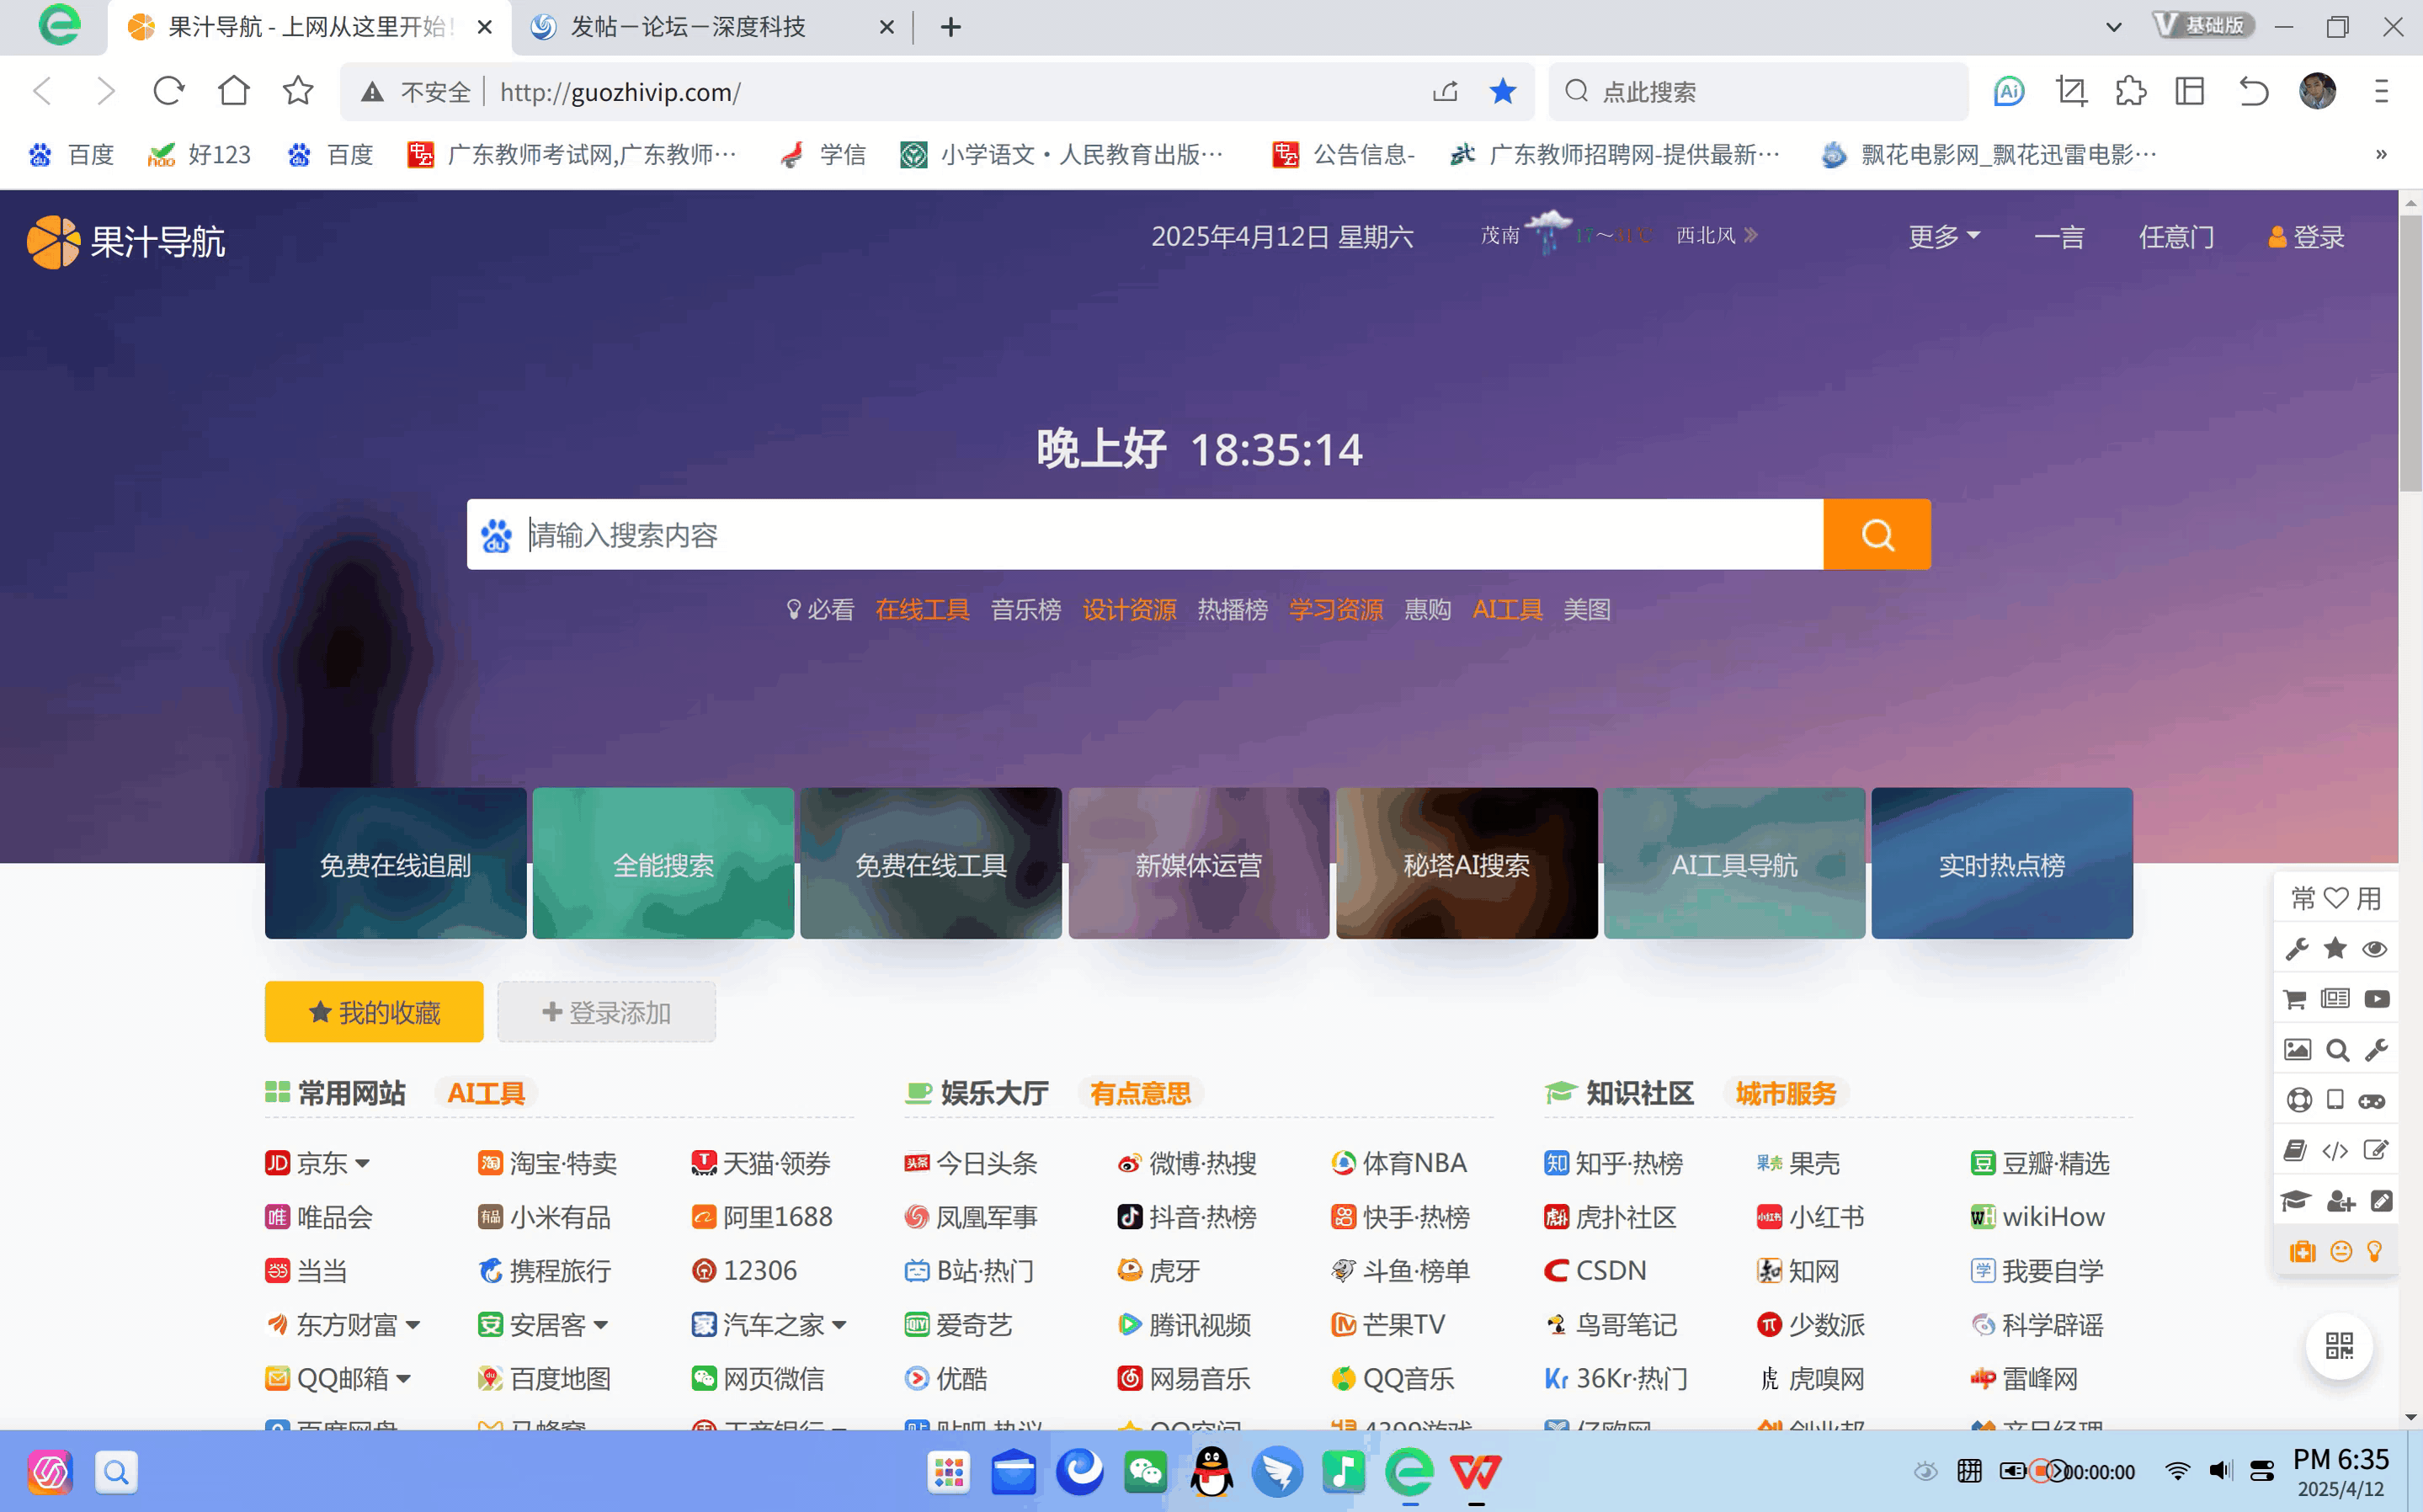2423x1512 pixels.
Task: Expand the 安居客 dropdown arrow
Action: pos(601,1325)
